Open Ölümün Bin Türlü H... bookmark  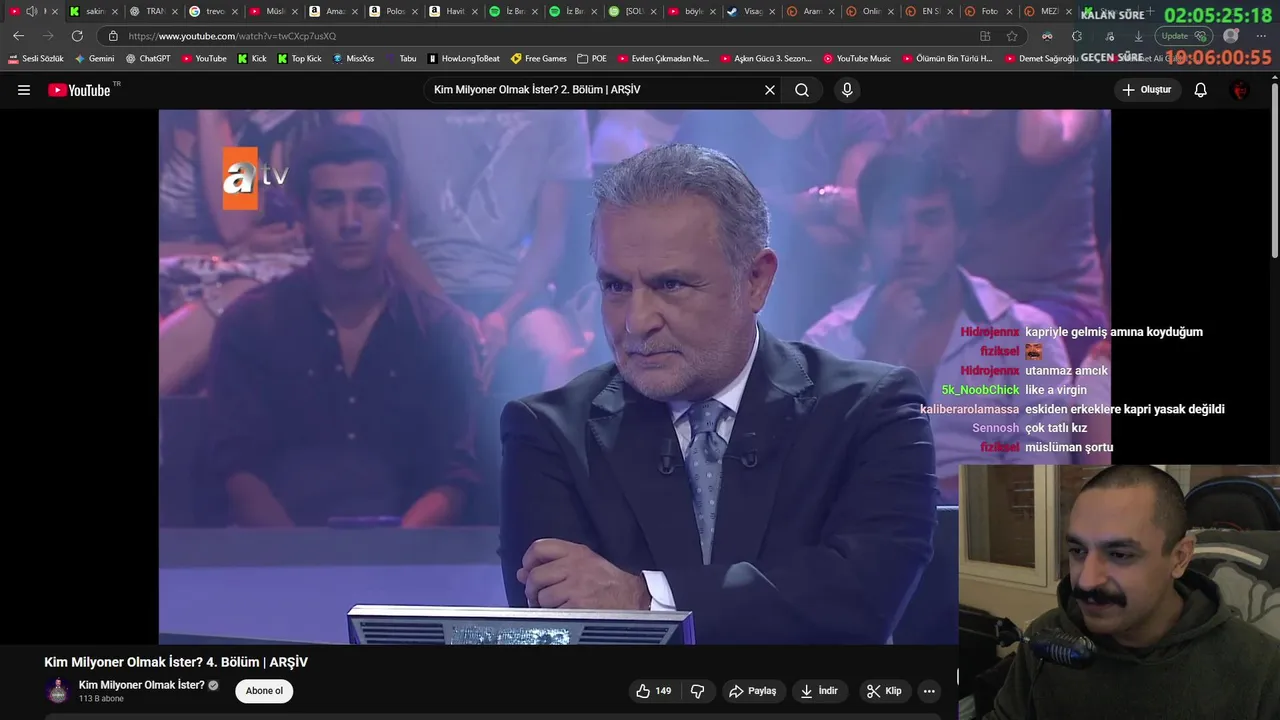[947, 59]
